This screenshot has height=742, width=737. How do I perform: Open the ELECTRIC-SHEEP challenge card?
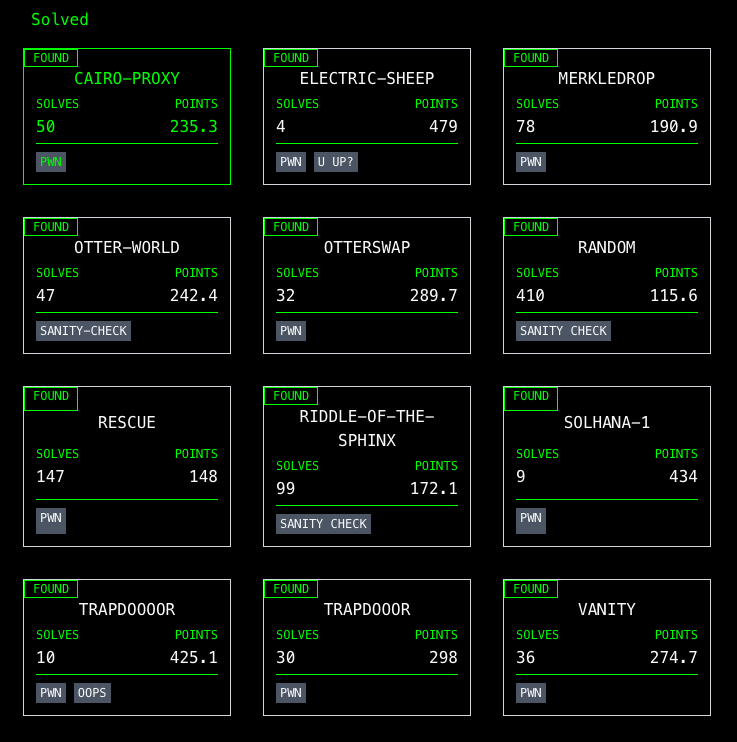(367, 116)
